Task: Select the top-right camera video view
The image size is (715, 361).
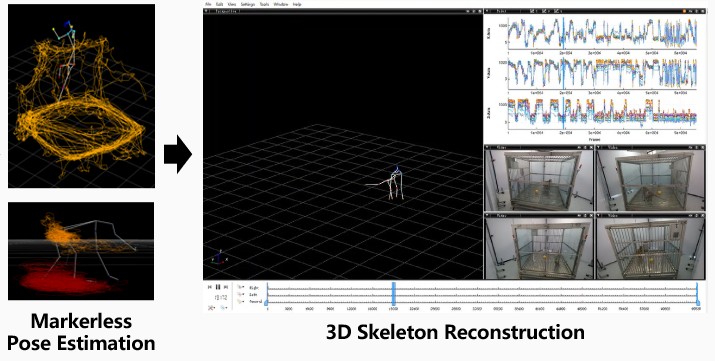Action: point(651,180)
